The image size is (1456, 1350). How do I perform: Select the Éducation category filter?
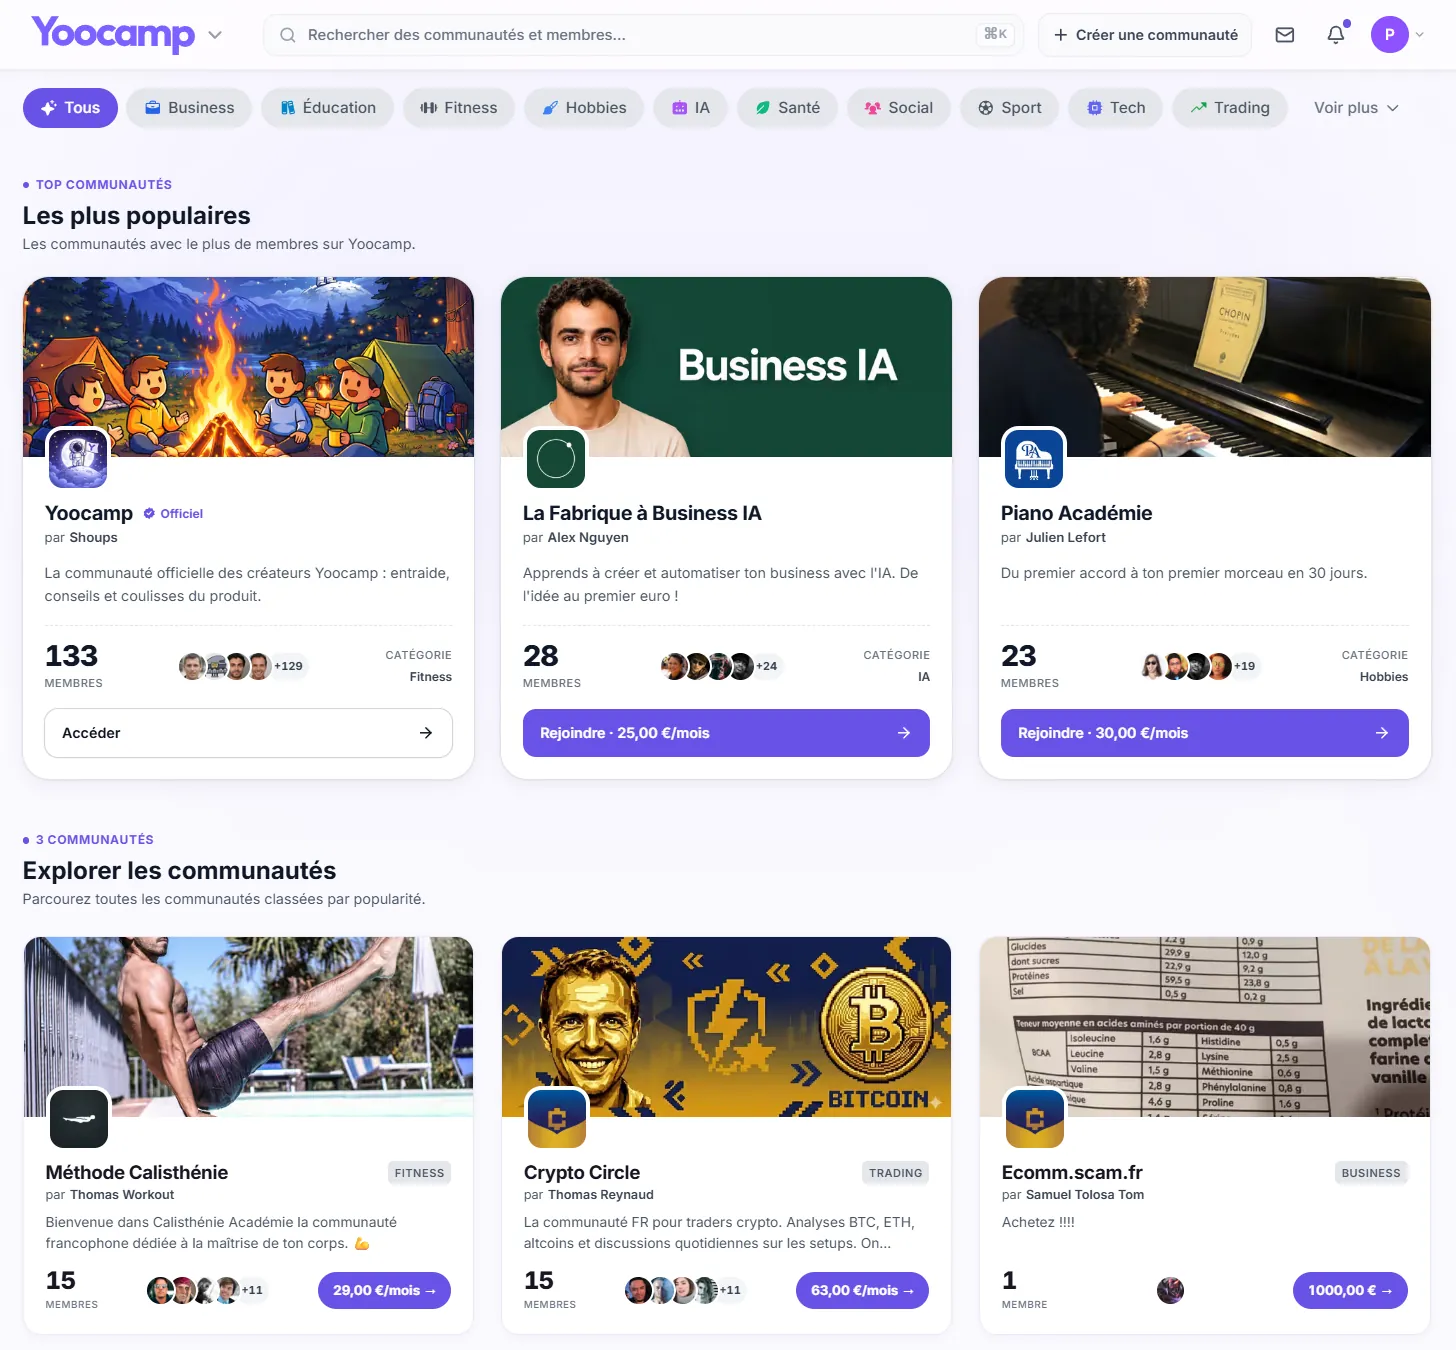328,108
